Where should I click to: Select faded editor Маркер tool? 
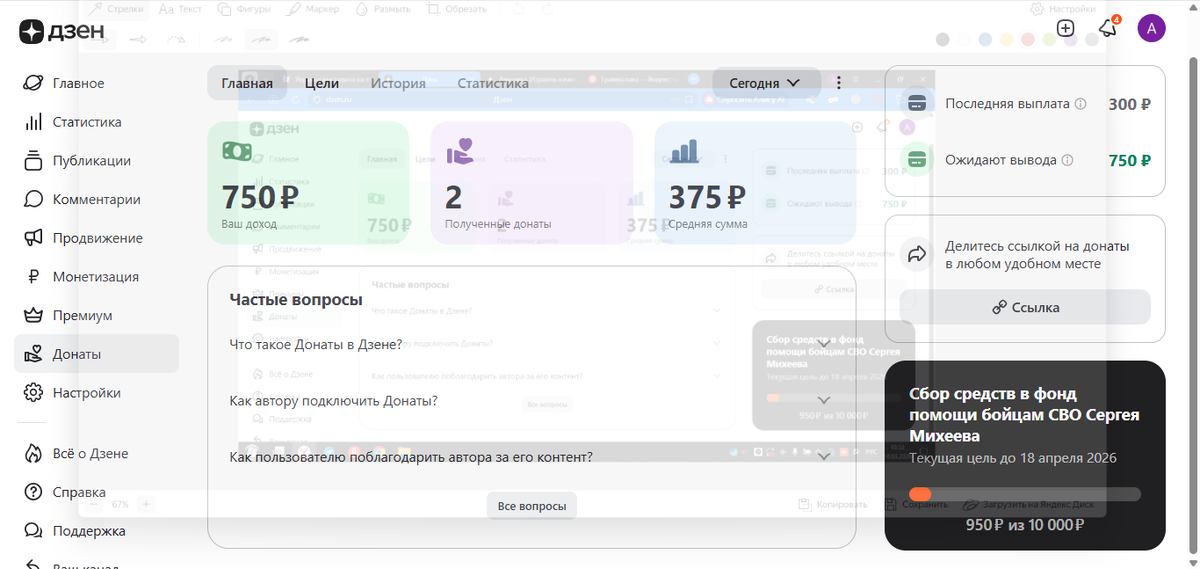point(313,9)
